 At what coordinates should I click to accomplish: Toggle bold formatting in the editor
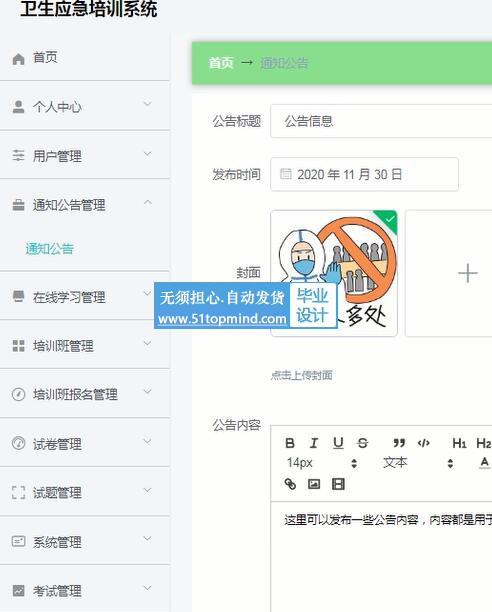click(290, 443)
